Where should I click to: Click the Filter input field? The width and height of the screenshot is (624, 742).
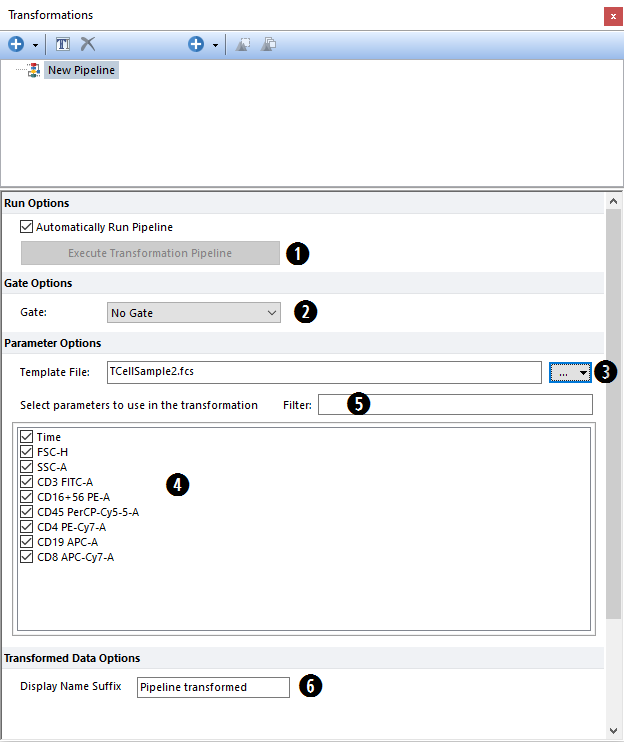[455, 405]
